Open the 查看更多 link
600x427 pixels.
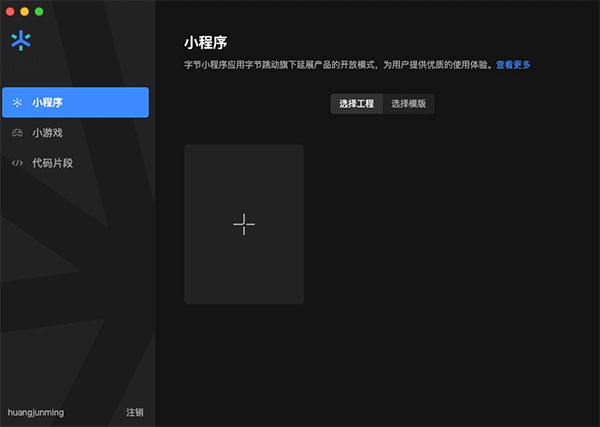pos(513,64)
